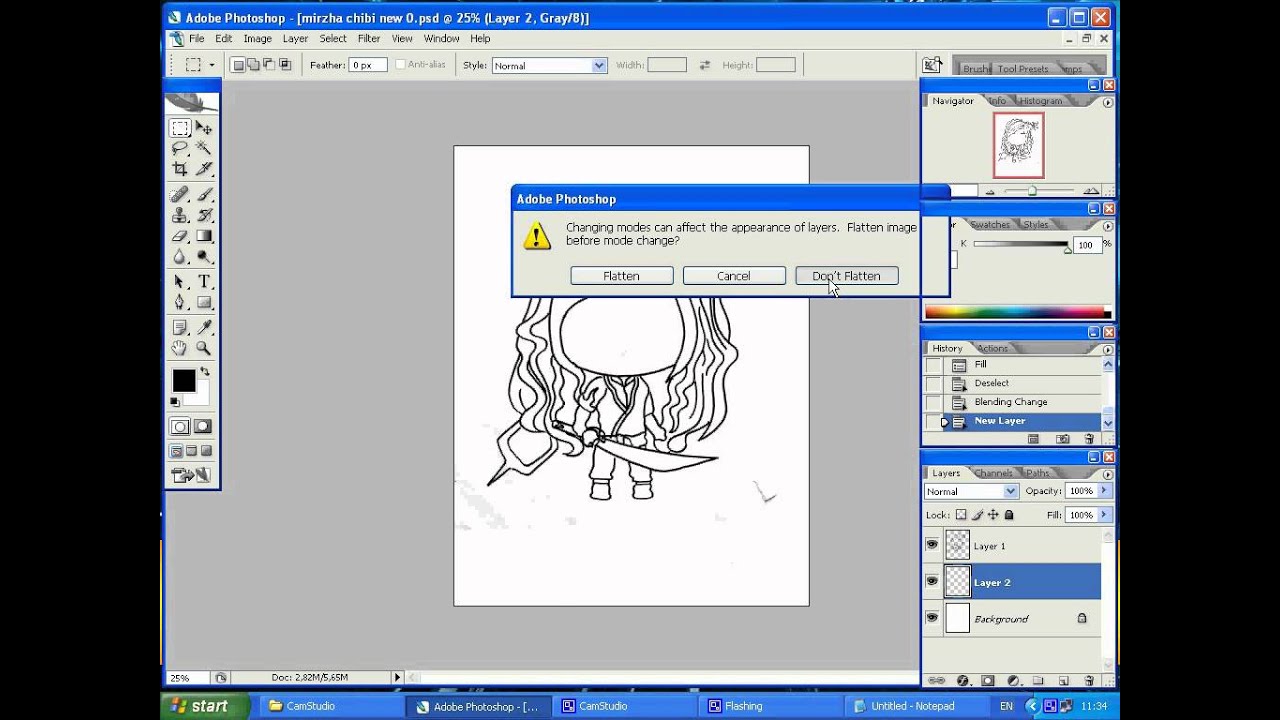Open the Navigator panel flyout menu
1280x720 pixels.
point(1108,102)
